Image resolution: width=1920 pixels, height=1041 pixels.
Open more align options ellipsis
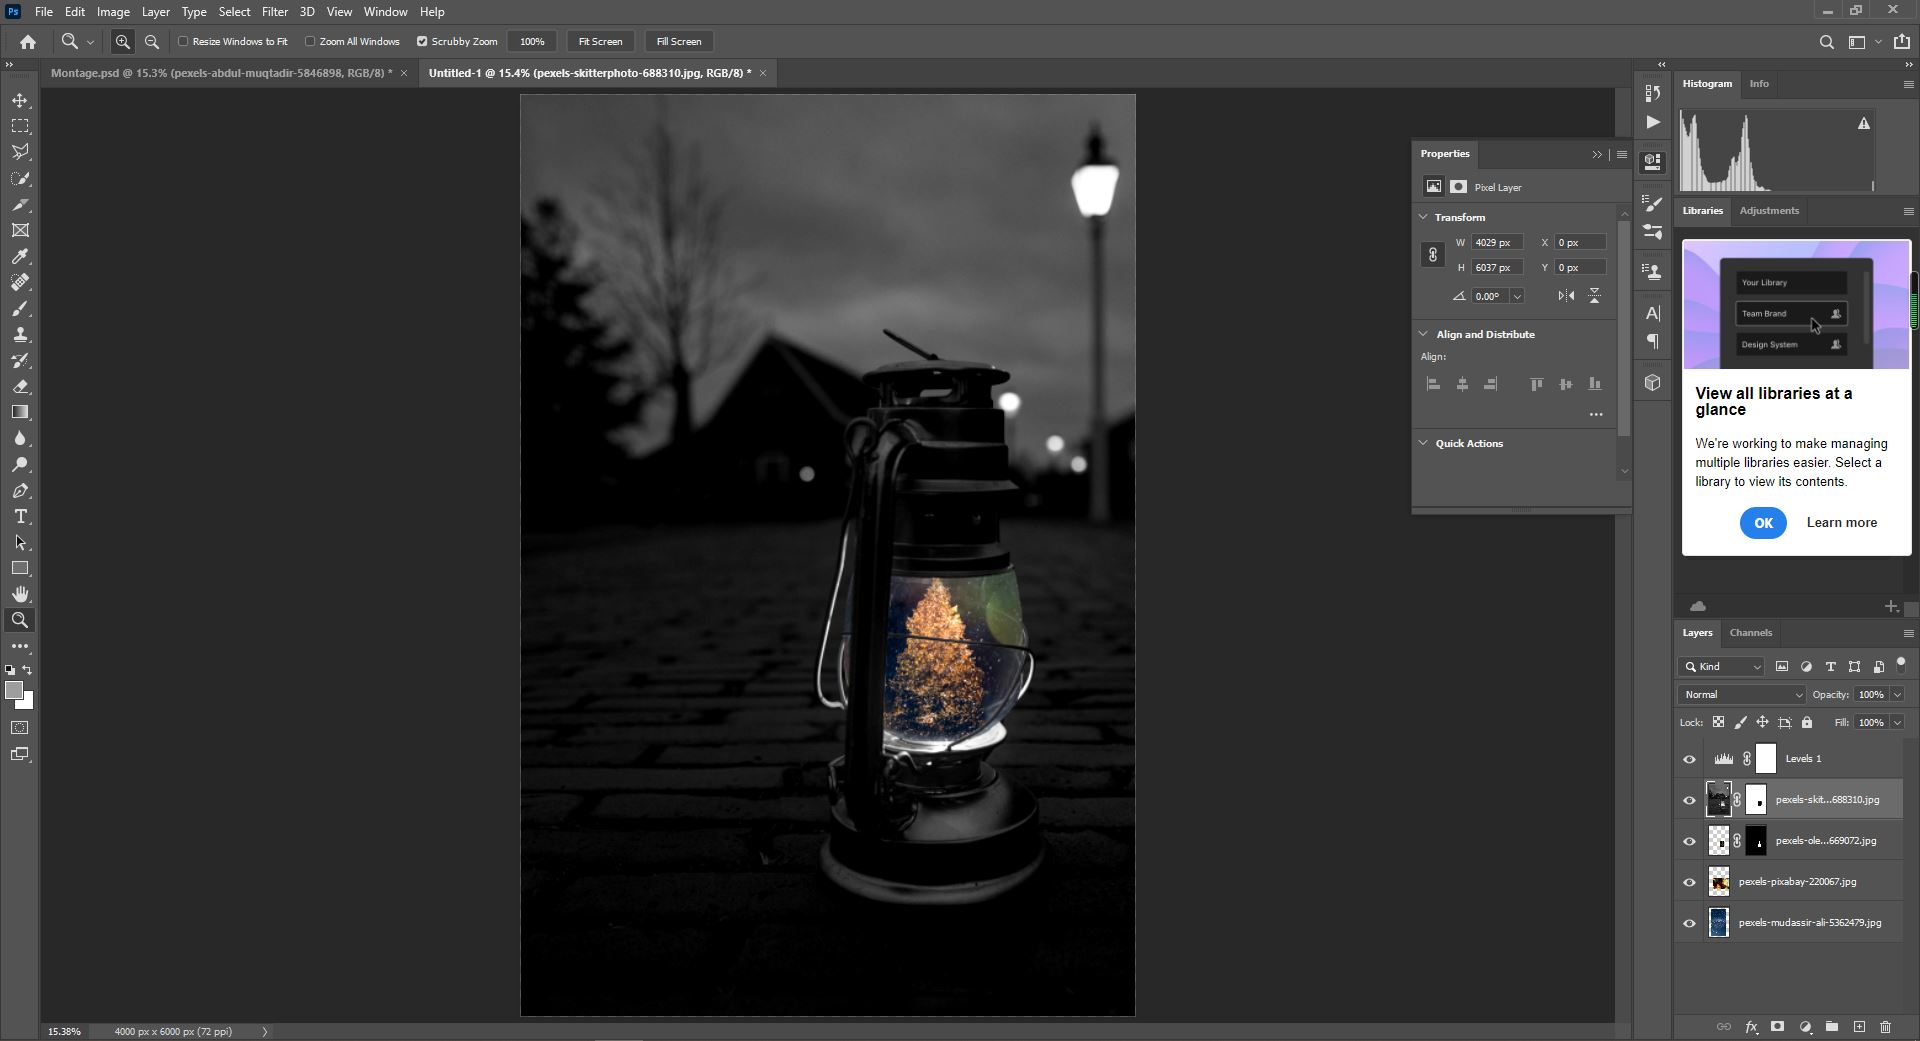click(1596, 414)
